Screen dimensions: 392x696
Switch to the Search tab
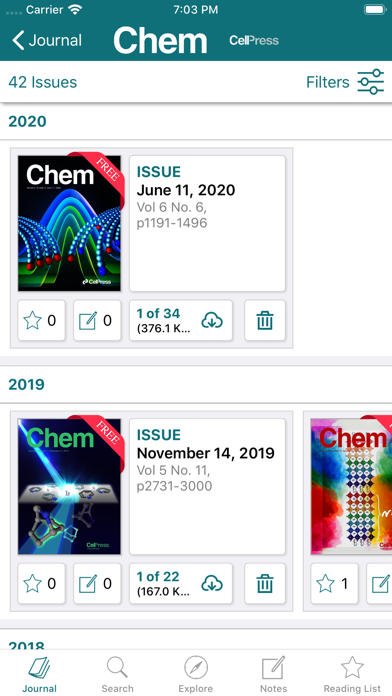coord(117,675)
